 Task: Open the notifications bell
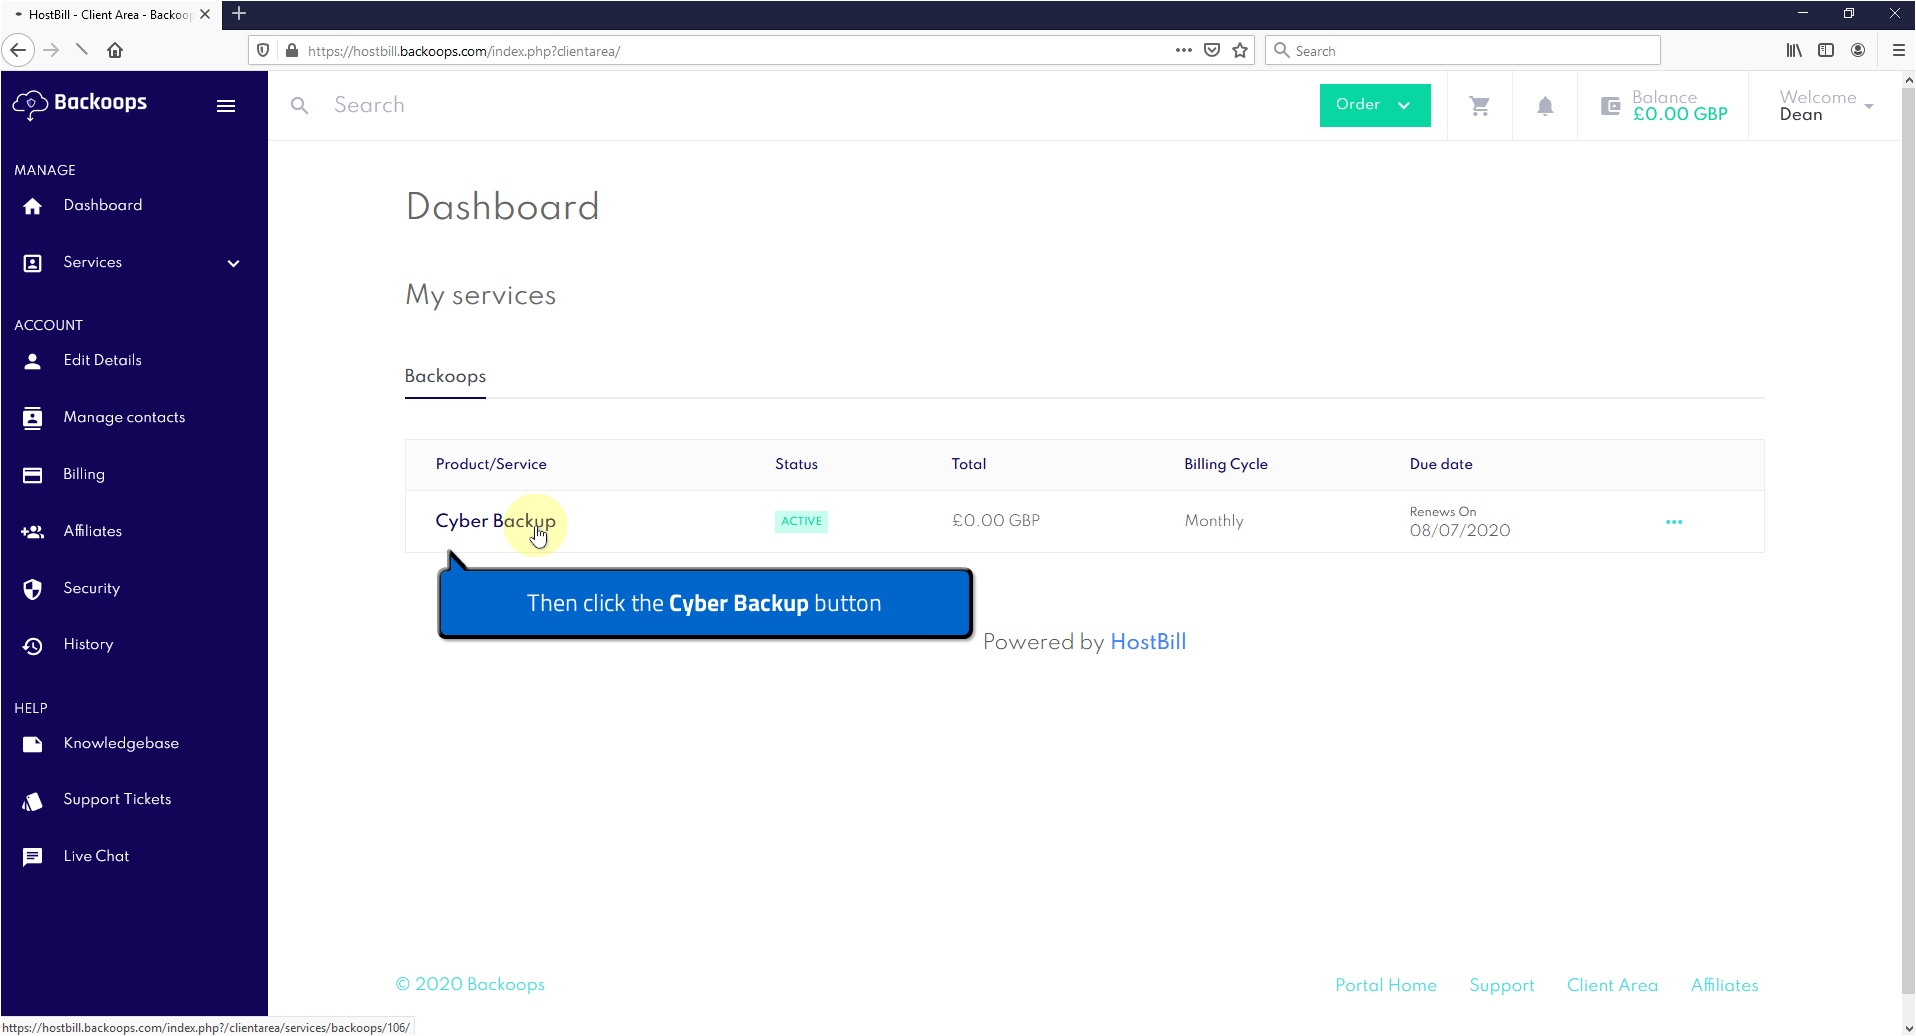coord(1545,106)
